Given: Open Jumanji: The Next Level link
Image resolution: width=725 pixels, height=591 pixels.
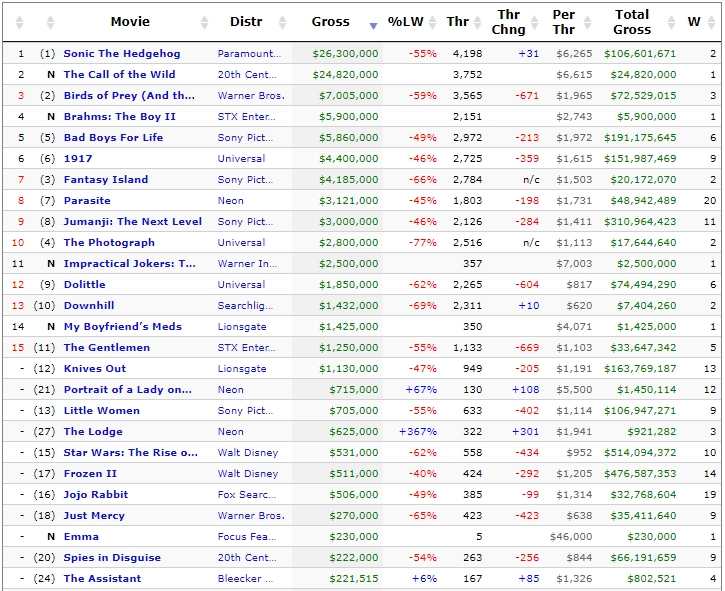Looking at the screenshot, I should point(132,222).
